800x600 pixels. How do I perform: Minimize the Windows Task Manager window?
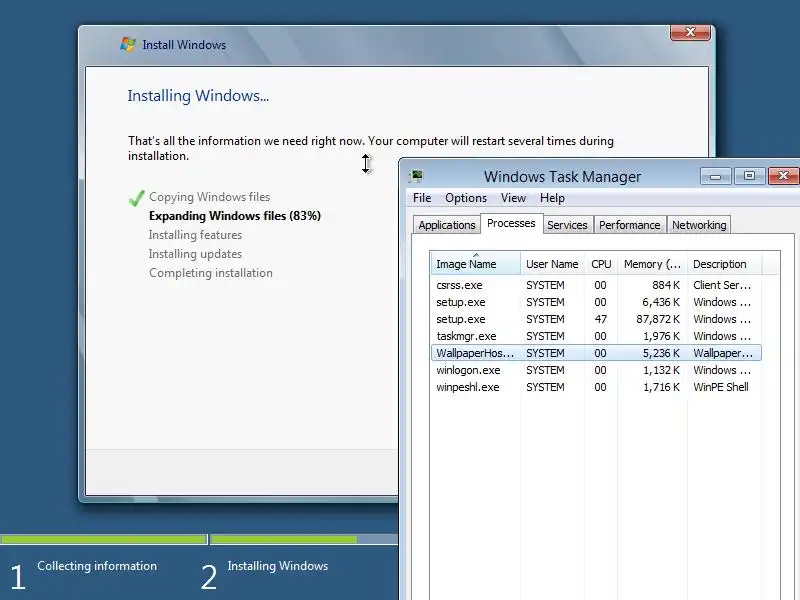[x=716, y=177]
